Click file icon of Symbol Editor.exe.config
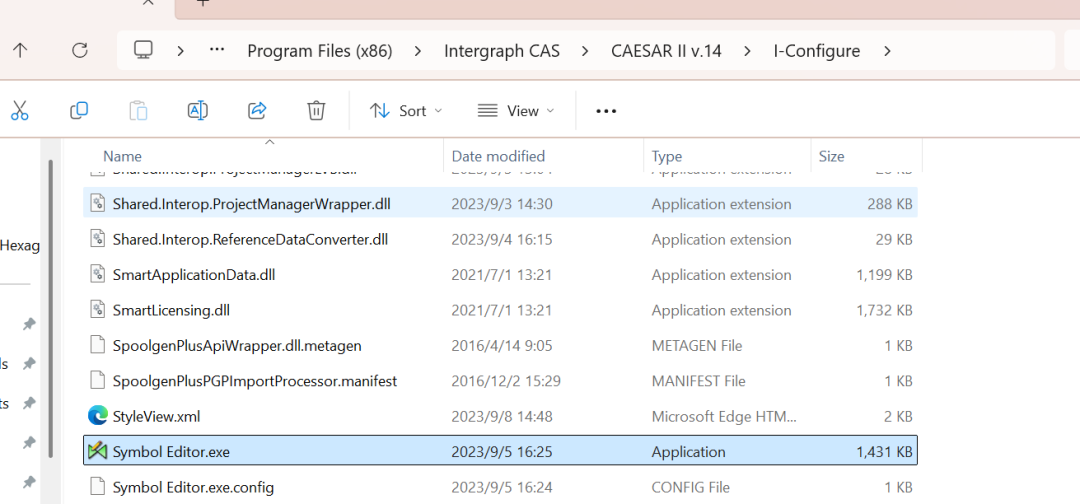Image resolution: width=1080 pixels, height=504 pixels. click(x=98, y=487)
